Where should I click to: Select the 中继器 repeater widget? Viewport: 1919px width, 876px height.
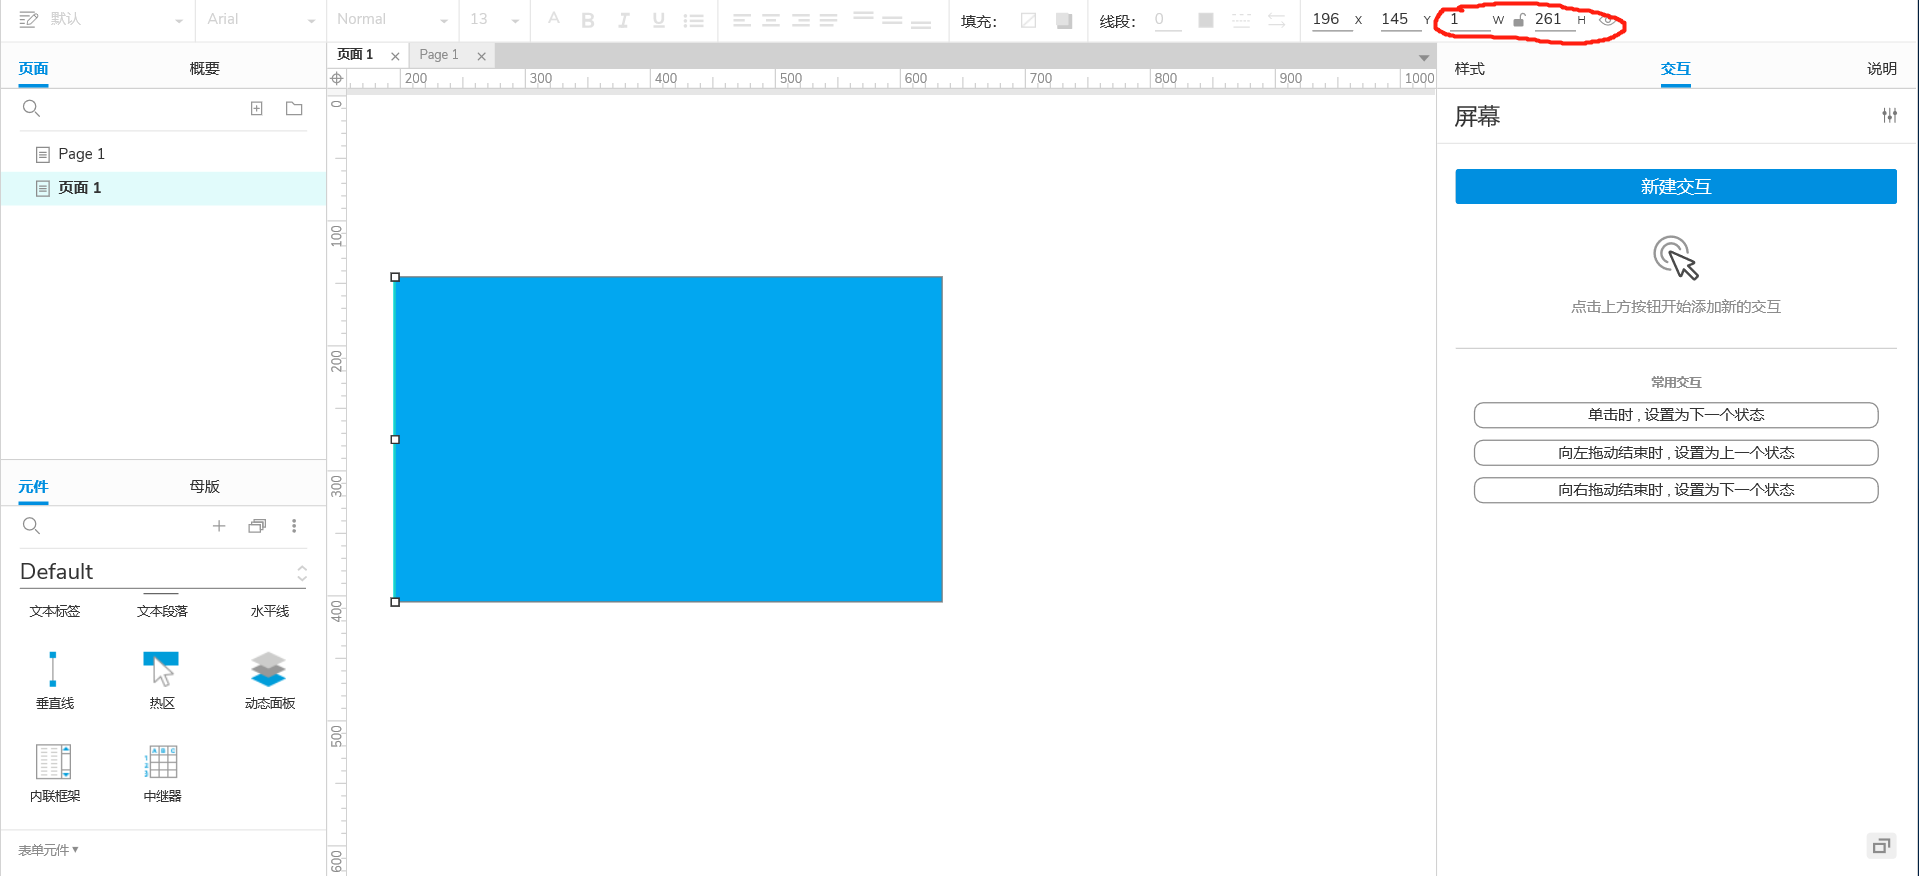click(x=162, y=773)
